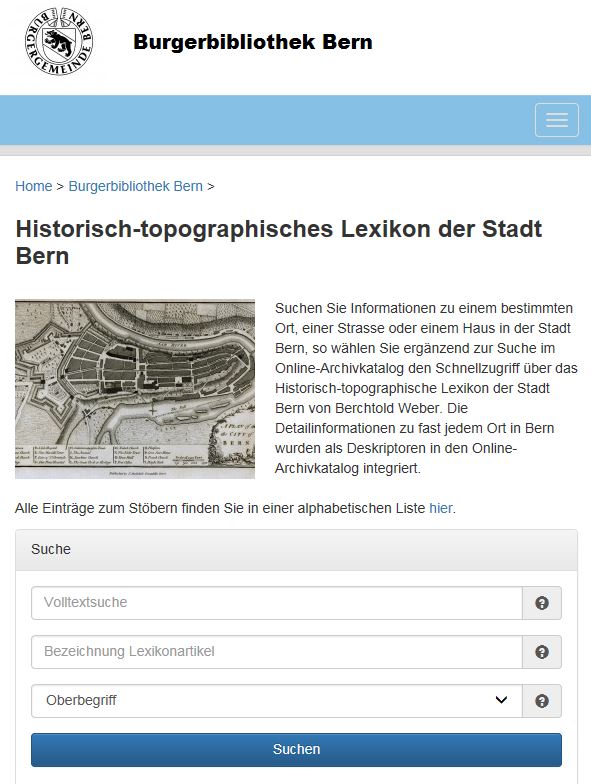This screenshot has width=591, height=784.
Task: Click the blue Suchen button
Action: (296, 750)
